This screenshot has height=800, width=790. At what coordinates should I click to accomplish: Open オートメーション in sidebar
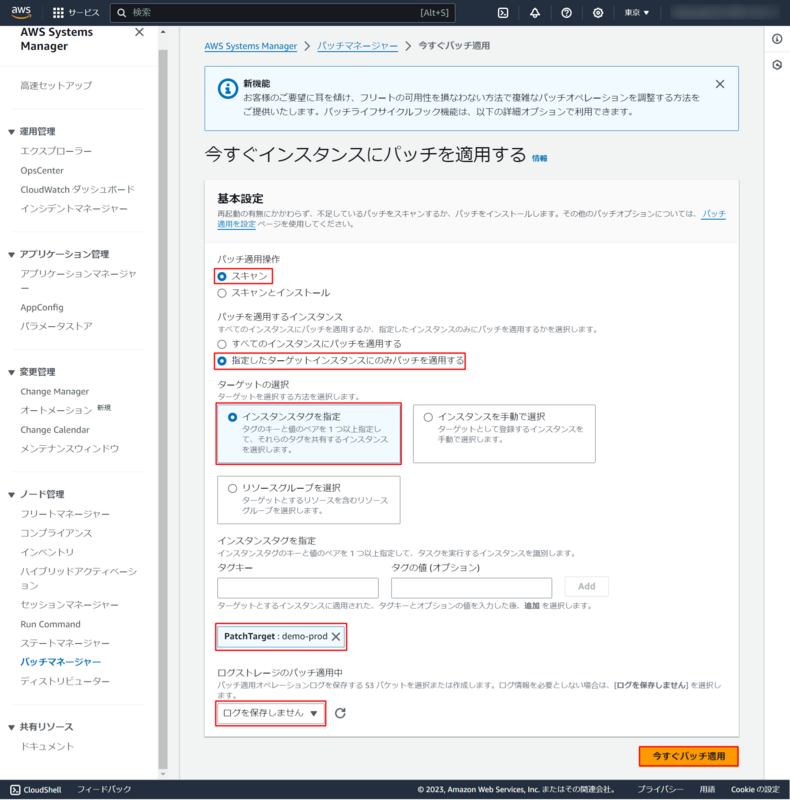pyautogui.click(x=56, y=410)
